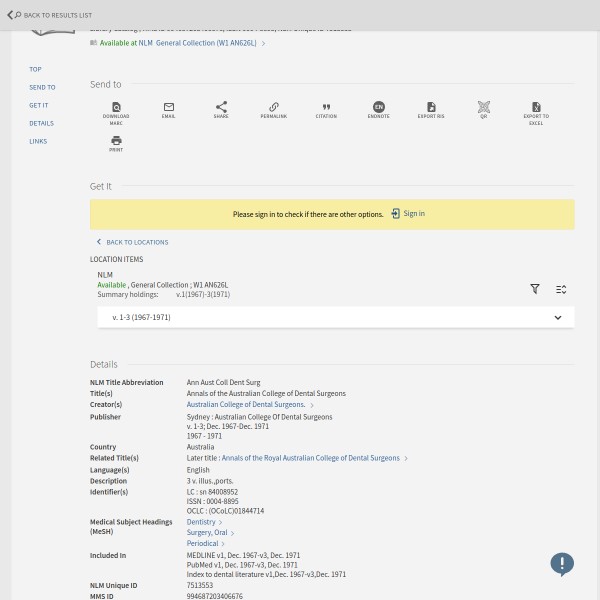Generate the QR code icon
Viewport: 600px width, 600px height.
coord(483,107)
